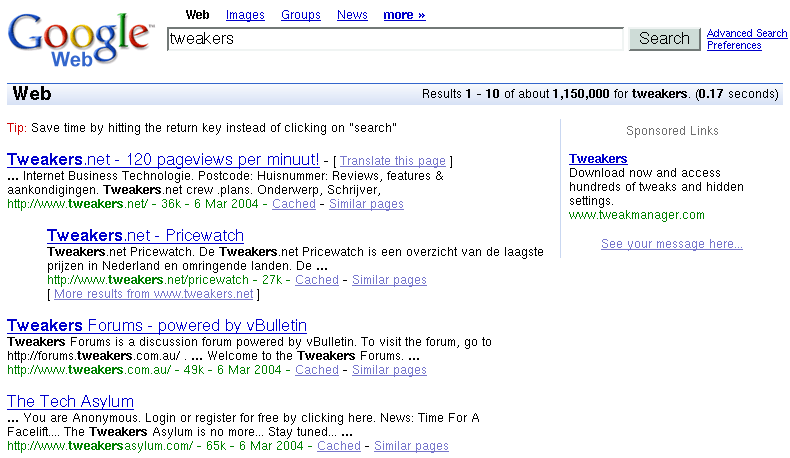Click green URL 'http://www.tweakers.net/pricewatch'
This screenshot has width=790, height=458.
(148, 280)
